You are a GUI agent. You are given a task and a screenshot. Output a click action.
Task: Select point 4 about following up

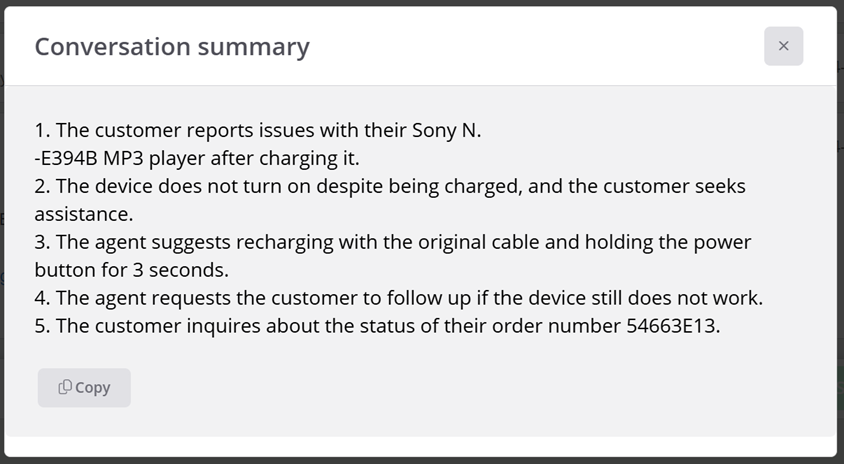pyautogui.click(x=399, y=298)
